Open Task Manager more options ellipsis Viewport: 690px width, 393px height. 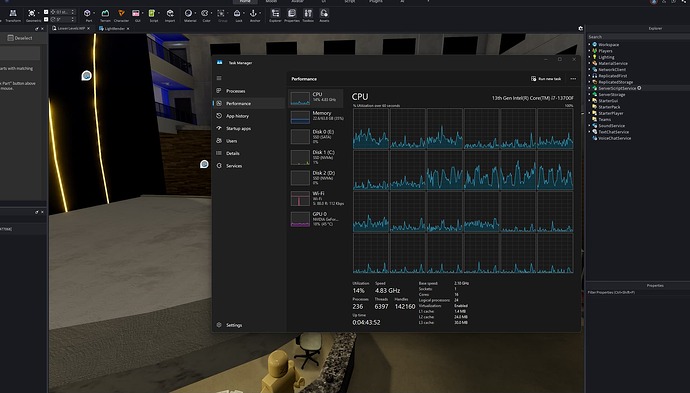tap(573, 79)
